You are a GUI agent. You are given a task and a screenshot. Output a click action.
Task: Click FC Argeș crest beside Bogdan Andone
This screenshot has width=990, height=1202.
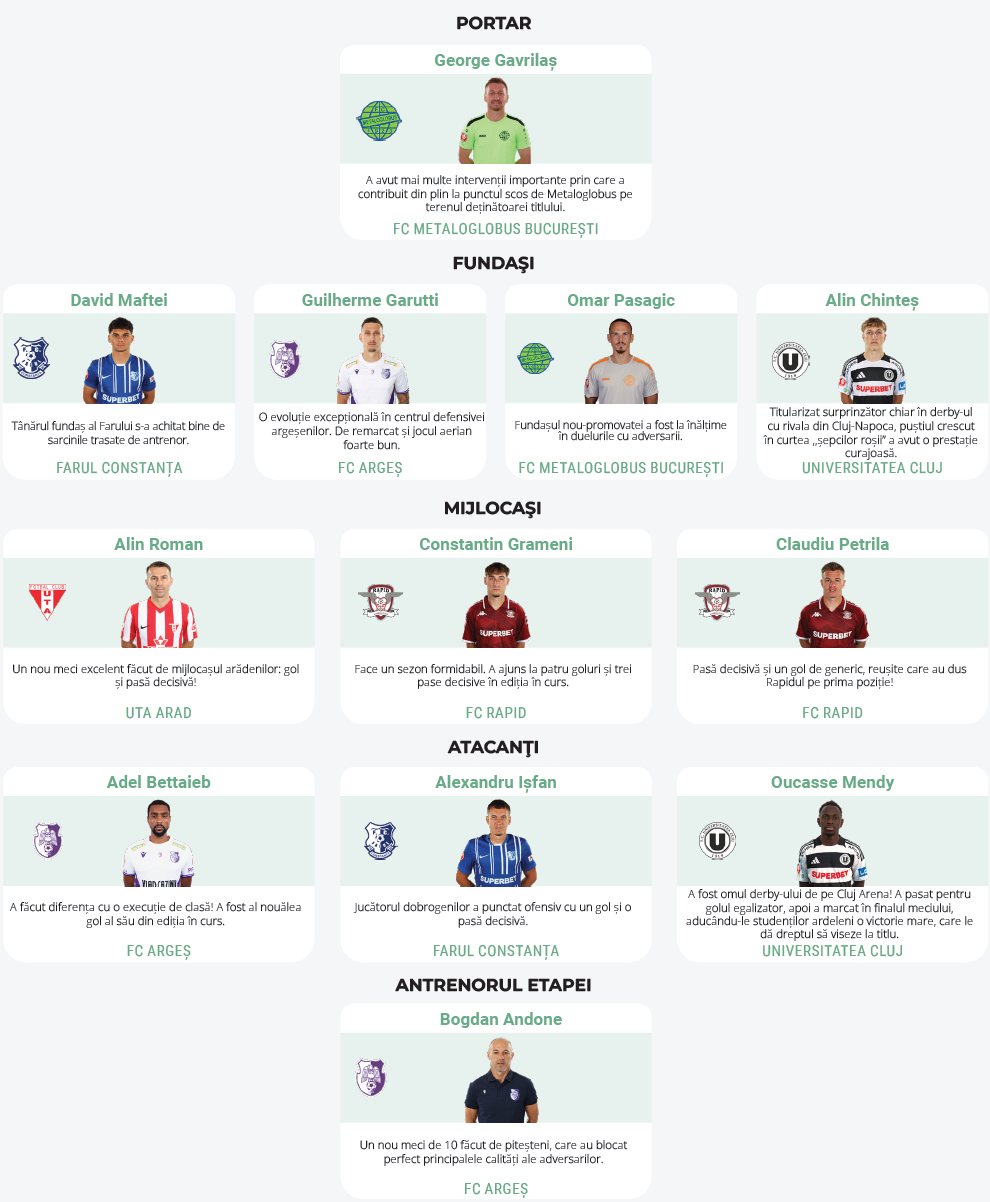[x=371, y=1077]
